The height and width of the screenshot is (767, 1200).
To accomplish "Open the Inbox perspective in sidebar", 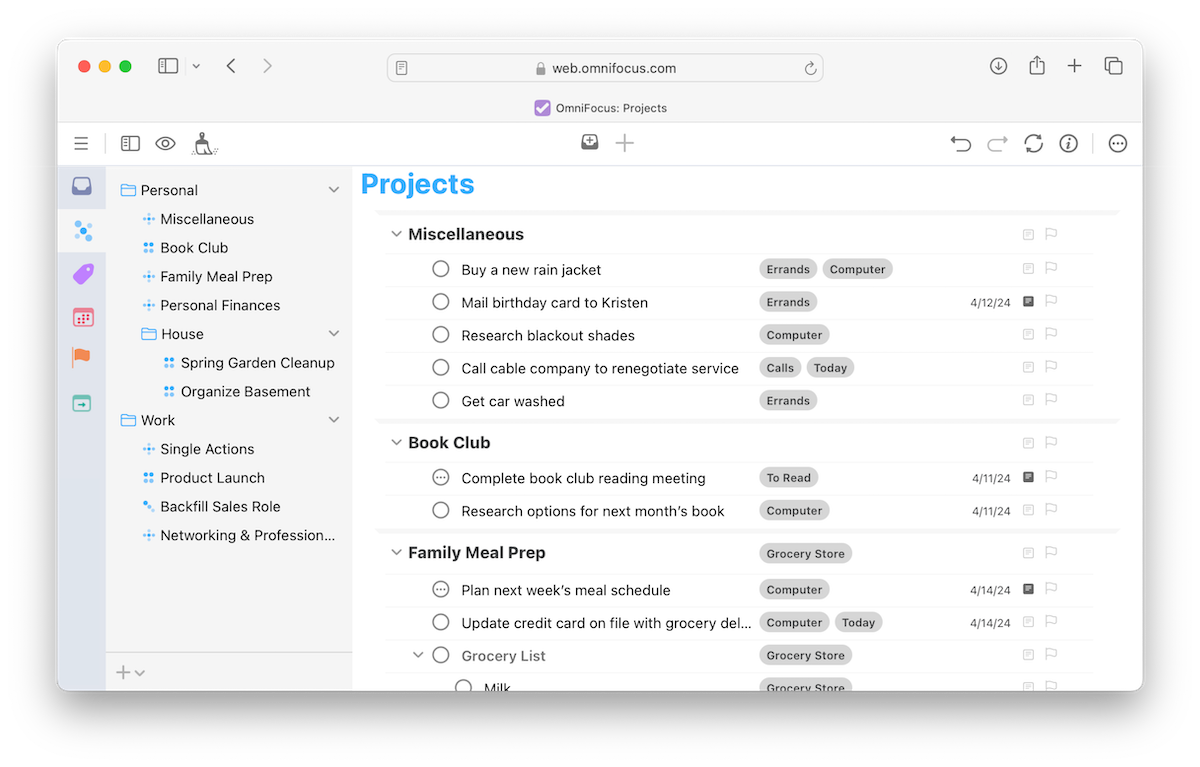I will [x=82, y=186].
